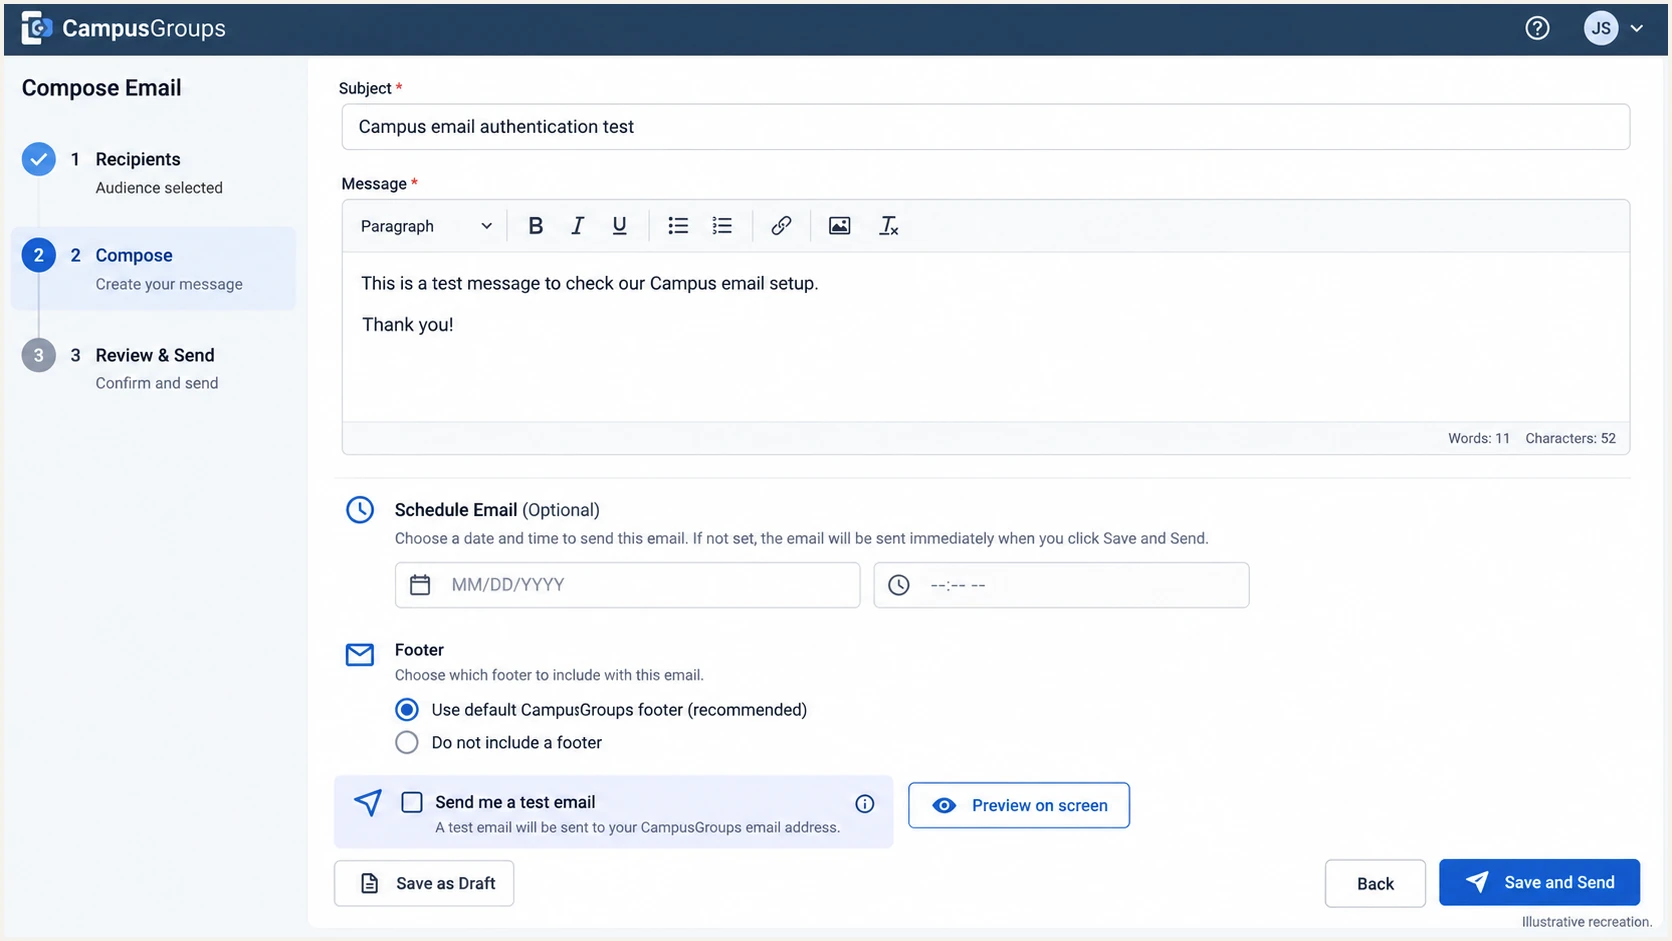1672x941 pixels.
Task: Click inside the message body editor
Action: coord(985,337)
